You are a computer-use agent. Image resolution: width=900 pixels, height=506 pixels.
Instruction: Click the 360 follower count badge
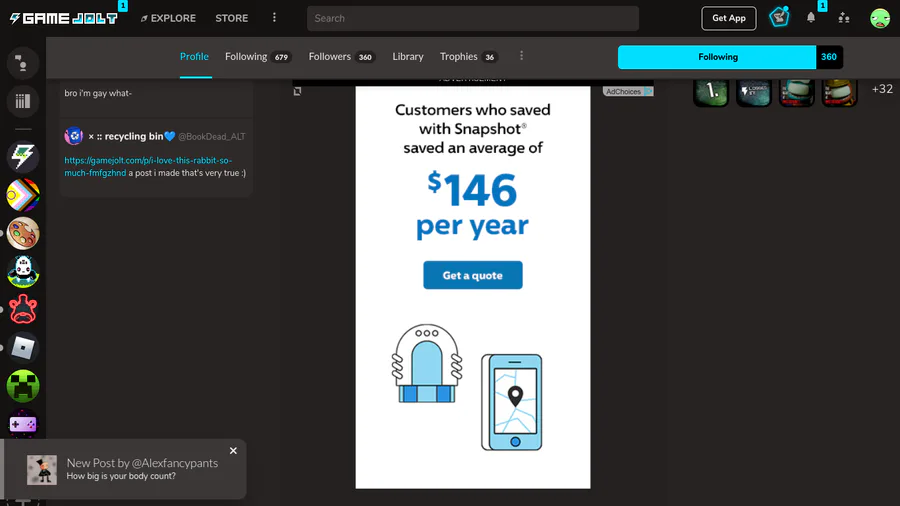(x=829, y=57)
